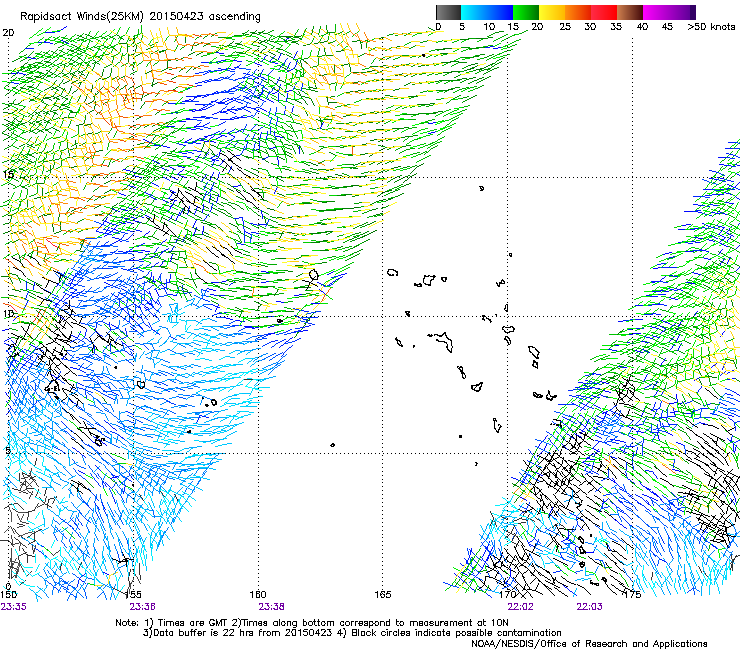Click the longitude axis label '155'
The image size is (740, 650).
tap(134, 595)
